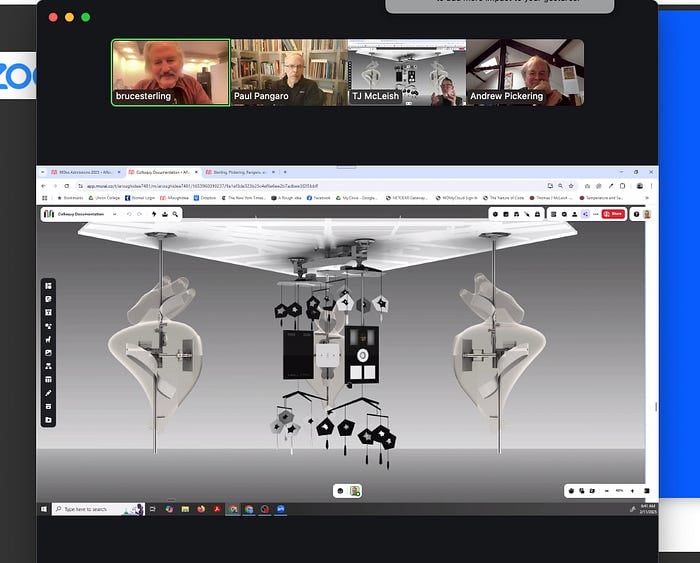Click the collaborator avatar at canvas bottom center

point(355,491)
